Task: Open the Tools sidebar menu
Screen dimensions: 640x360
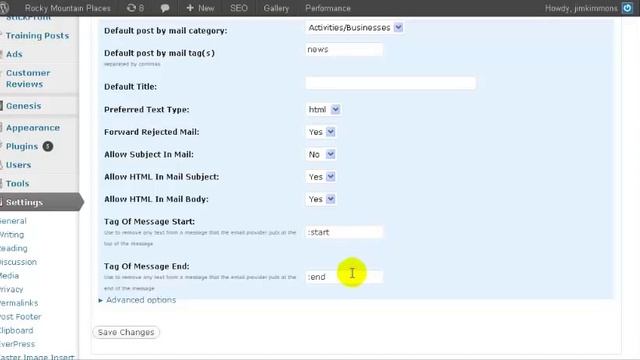Action: (x=18, y=184)
